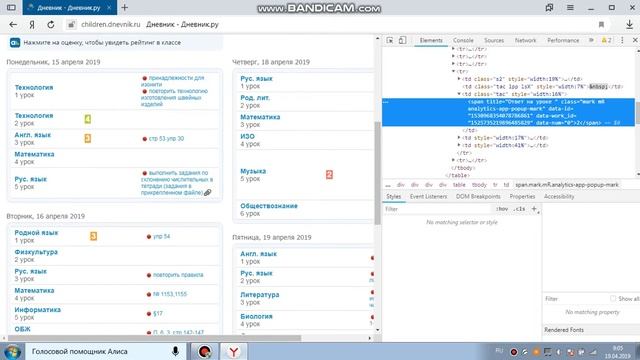Open the Windows Start menu
Image resolution: width=640 pixels, height=360 pixels.
[12, 351]
